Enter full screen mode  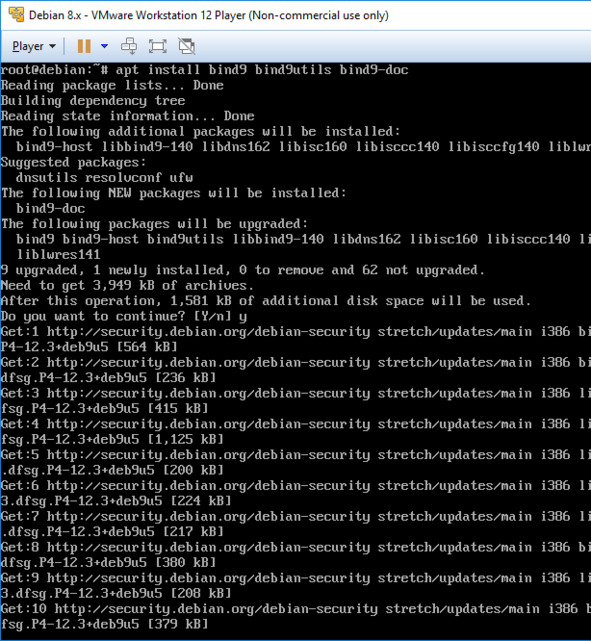pyautogui.click(x=158, y=46)
